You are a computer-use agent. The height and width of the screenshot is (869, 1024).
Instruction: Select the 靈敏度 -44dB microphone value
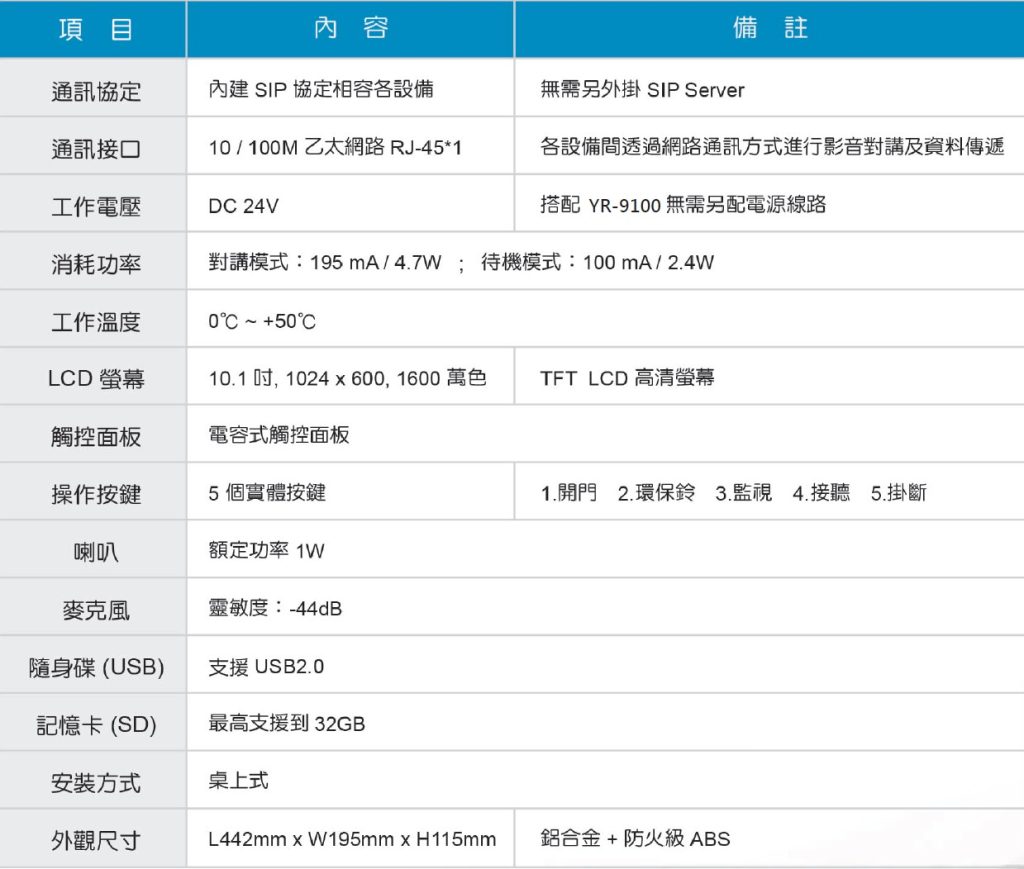[x=275, y=608]
